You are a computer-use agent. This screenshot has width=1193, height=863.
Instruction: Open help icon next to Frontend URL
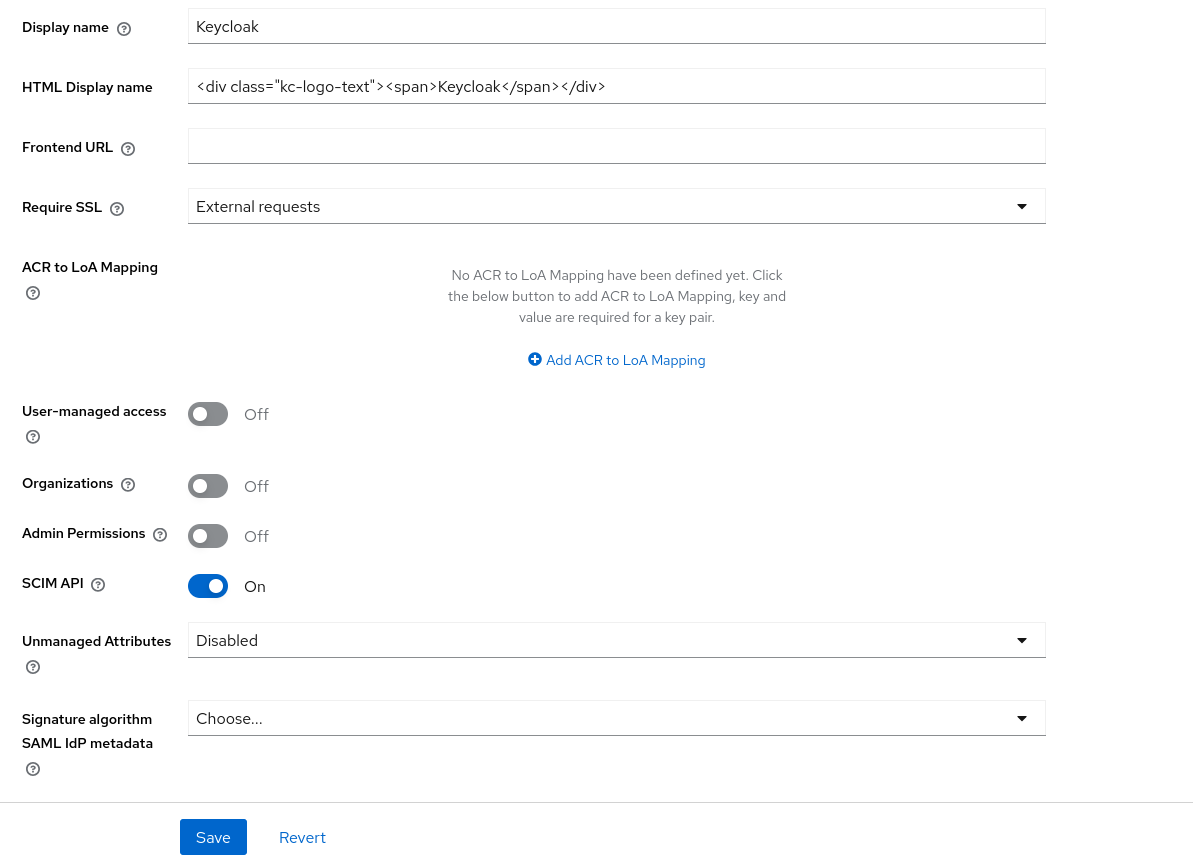[x=128, y=149]
